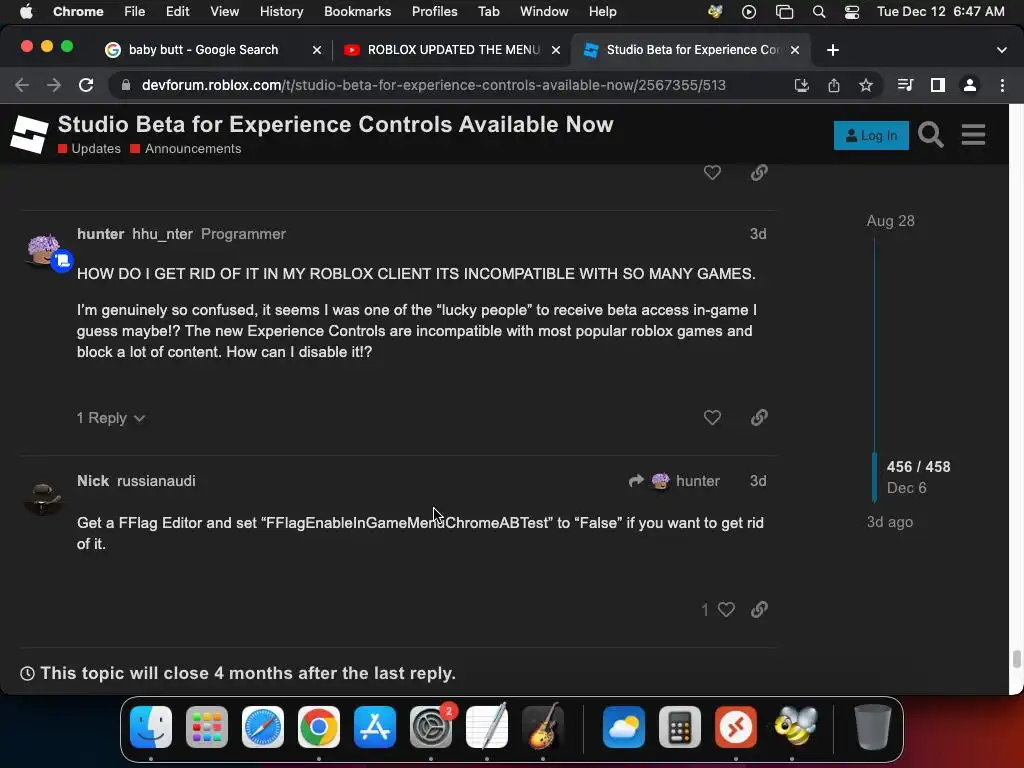Click the share page icon in address bar
The height and width of the screenshot is (768, 1024).
tap(834, 85)
